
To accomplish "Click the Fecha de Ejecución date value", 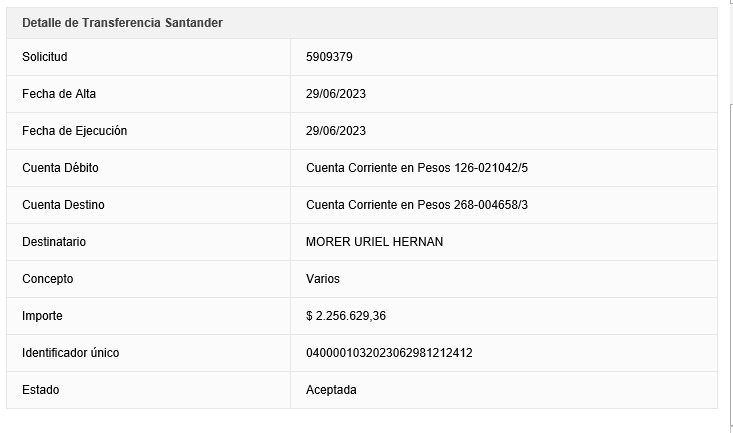I will tap(336, 131).
